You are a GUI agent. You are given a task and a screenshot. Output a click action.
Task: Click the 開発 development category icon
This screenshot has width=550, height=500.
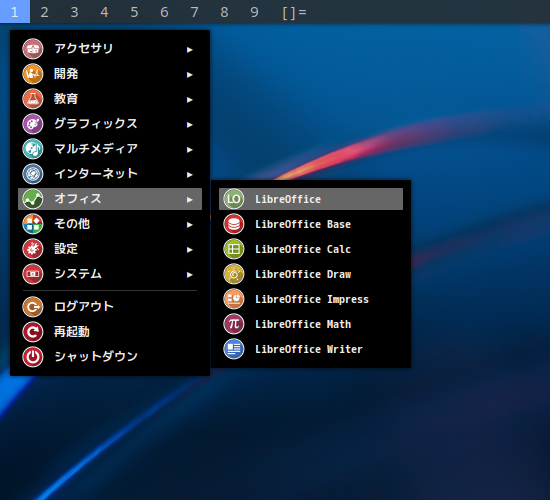[x=33, y=74]
